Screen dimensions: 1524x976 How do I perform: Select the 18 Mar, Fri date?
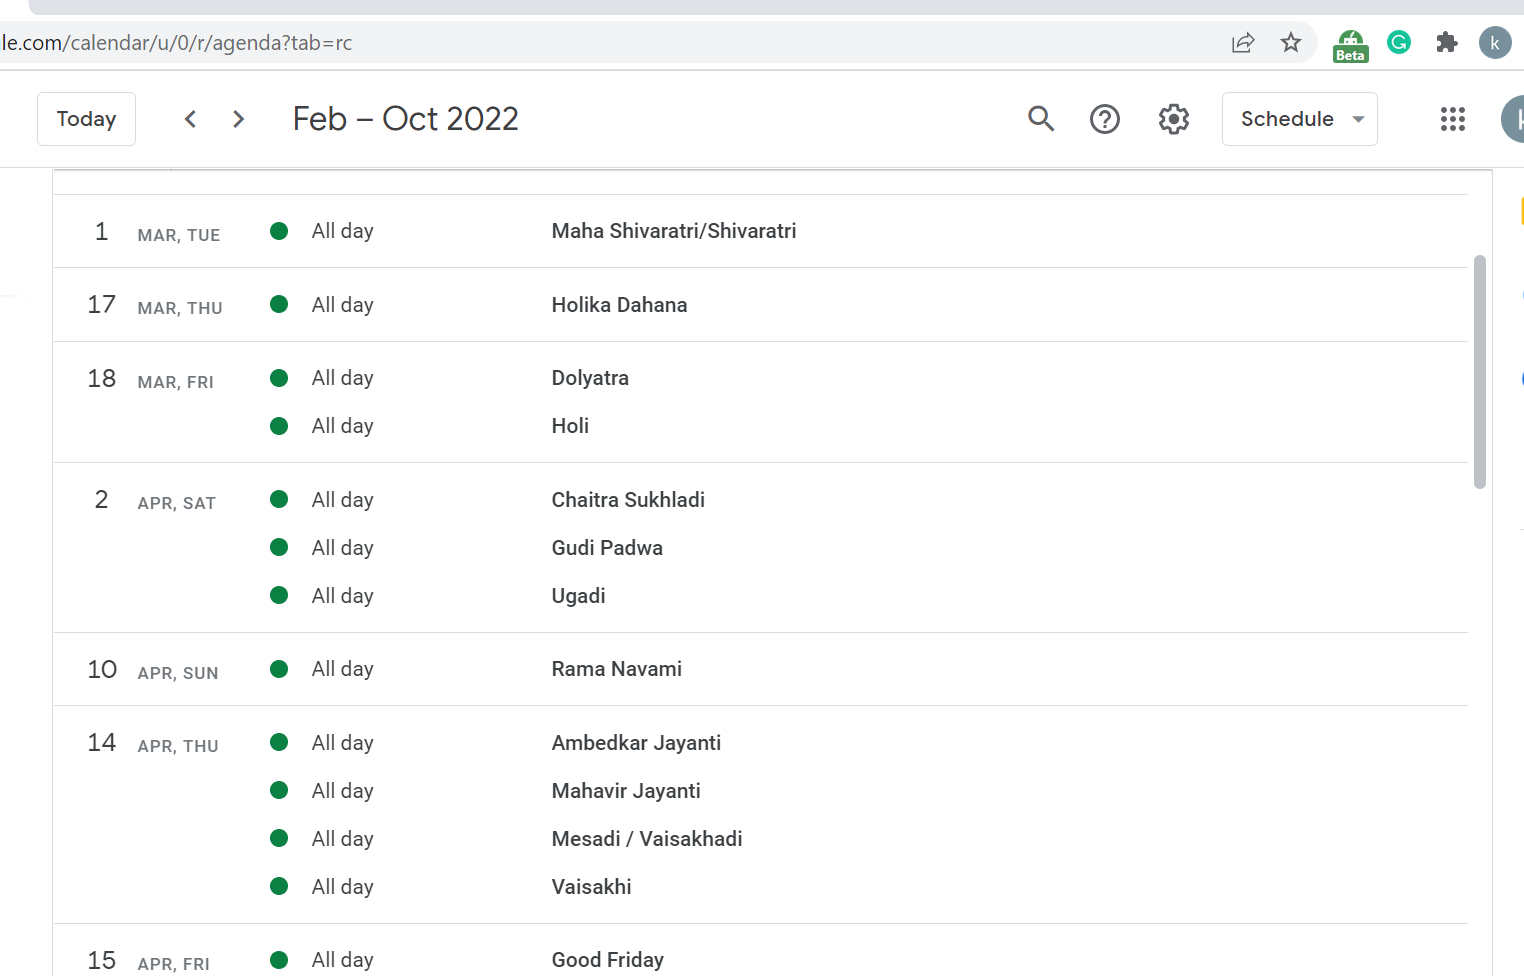coord(102,379)
